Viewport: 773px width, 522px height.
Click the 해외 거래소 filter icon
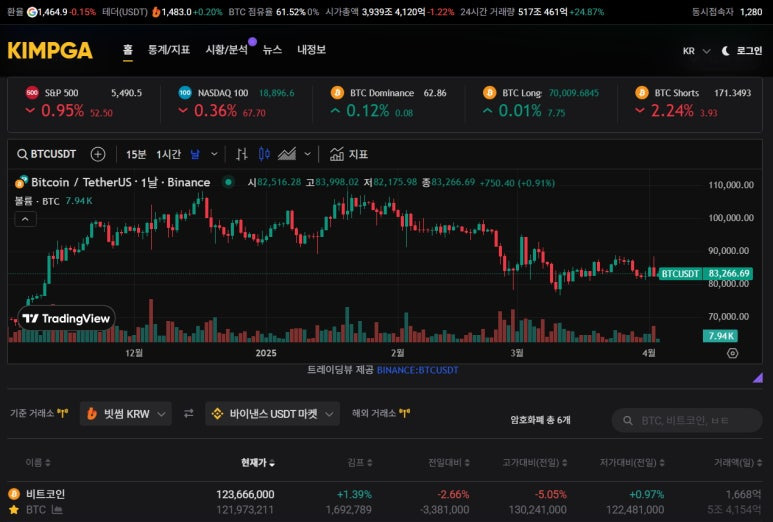pyautogui.click(x=405, y=413)
